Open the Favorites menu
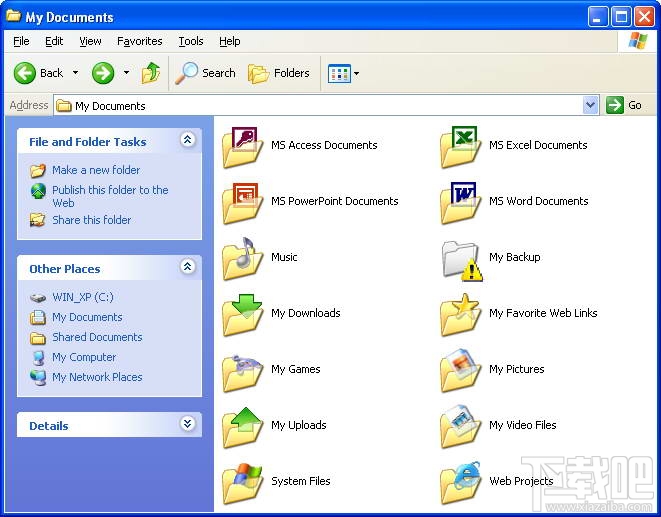This screenshot has height=517, width=661. point(139,41)
